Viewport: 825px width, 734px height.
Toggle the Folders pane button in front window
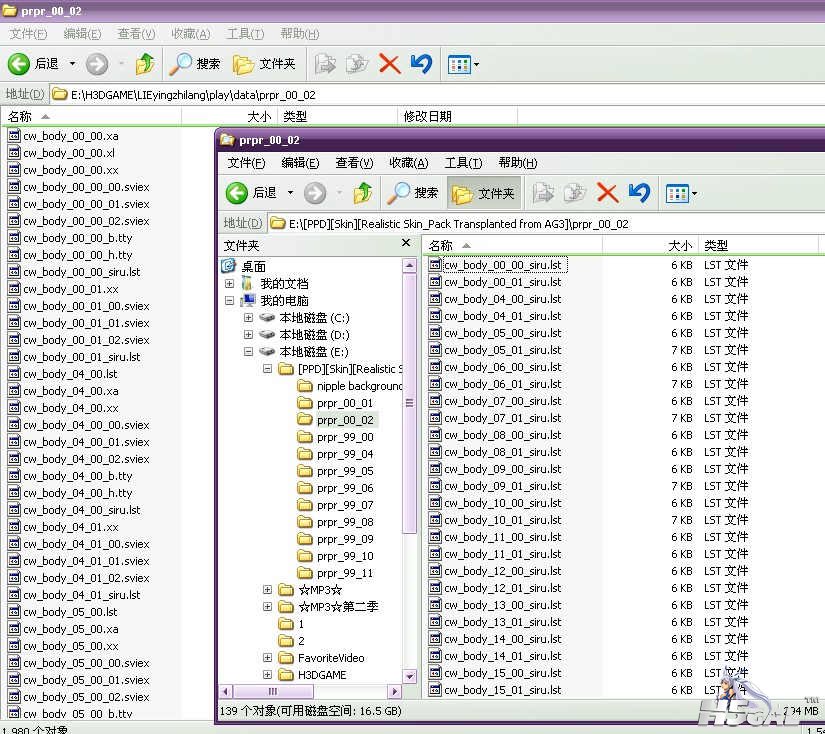tap(484, 193)
